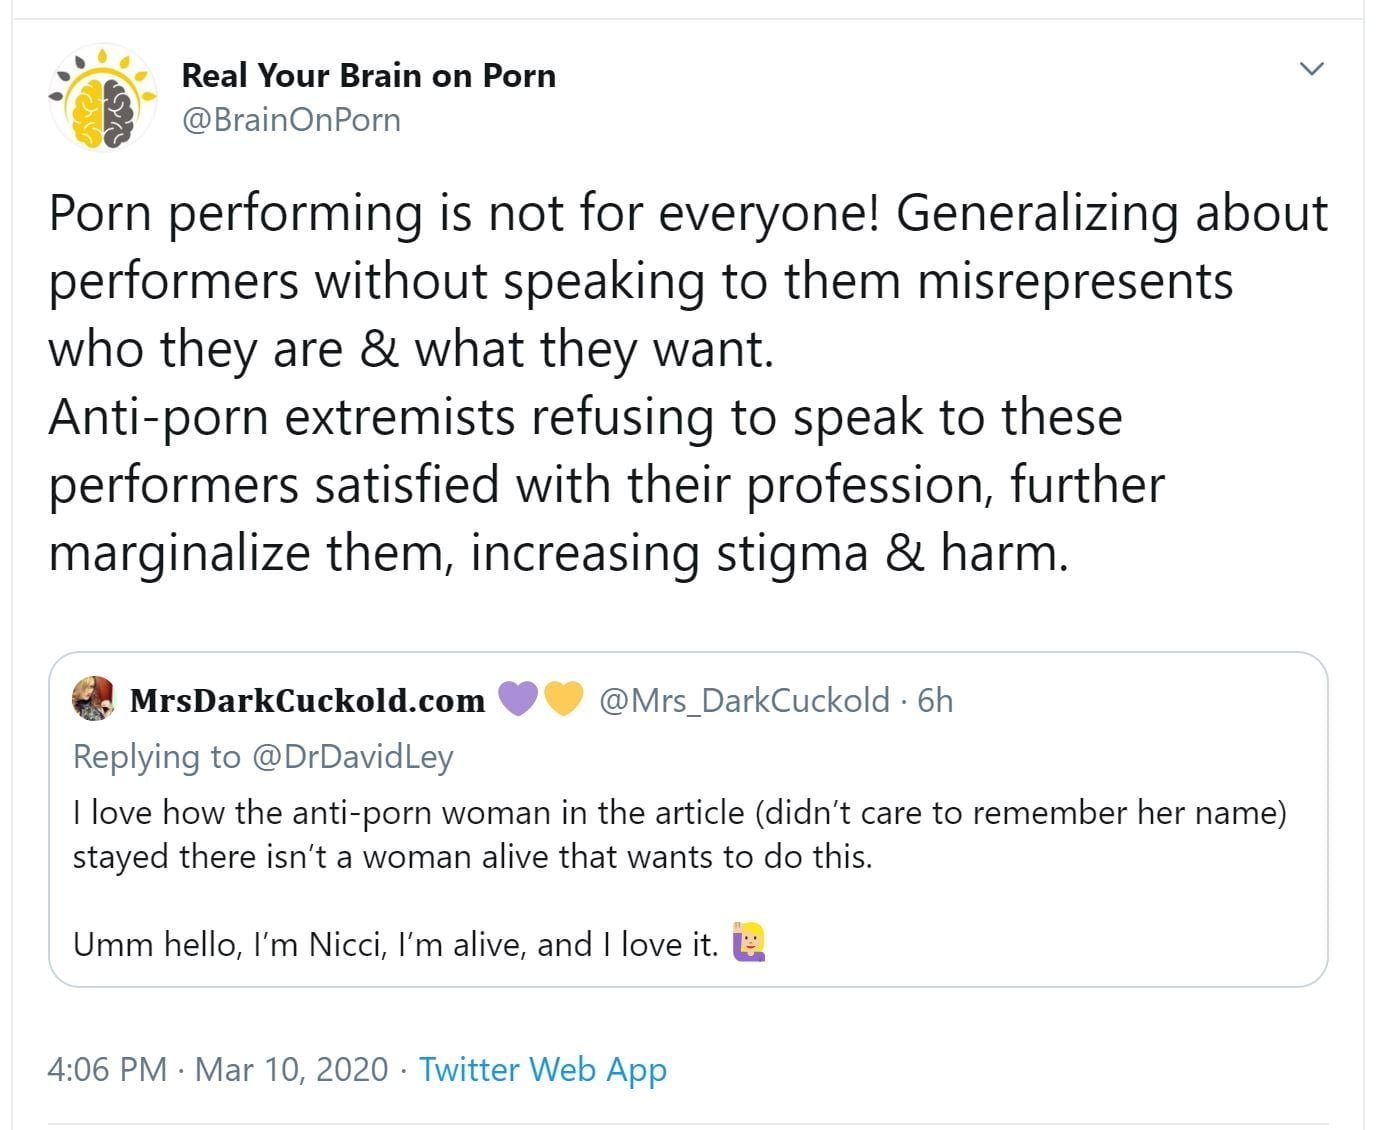The width and height of the screenshot is (1380, 1130).
Task: Click the purple heart emoji
Action: point(518,699)
